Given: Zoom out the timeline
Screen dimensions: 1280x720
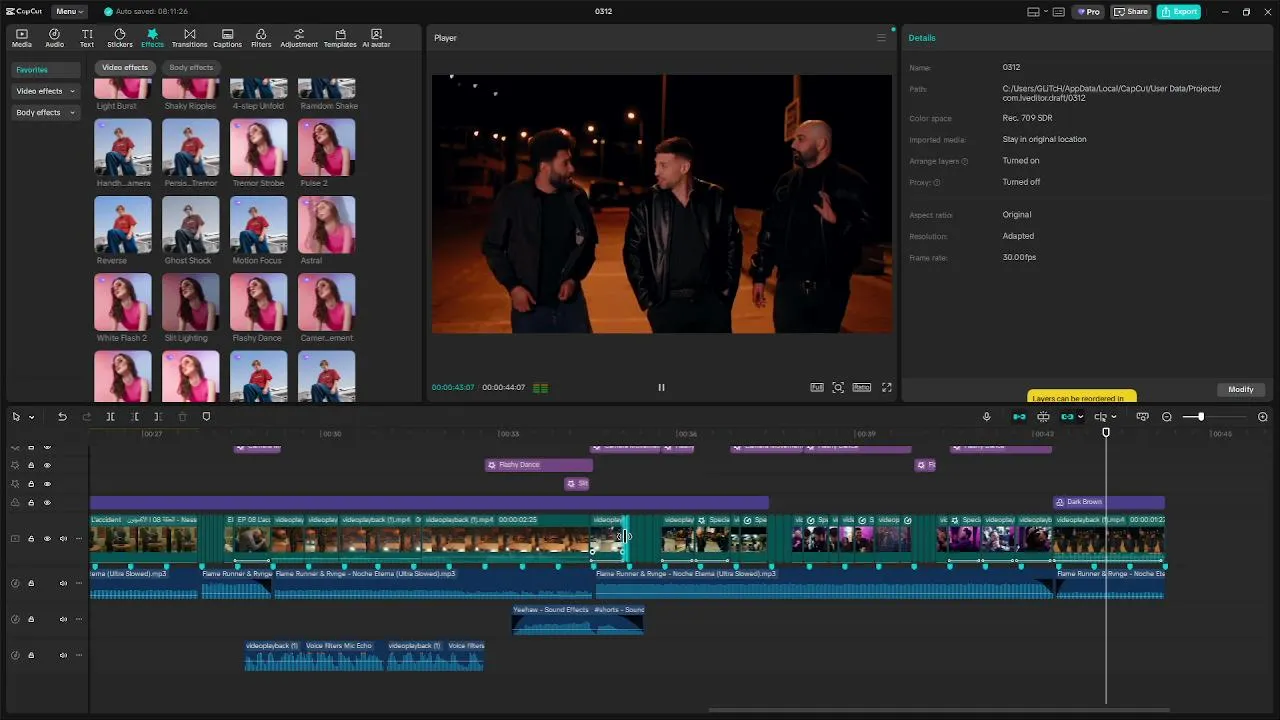Looking at the screenshot, I should 1166,417.
